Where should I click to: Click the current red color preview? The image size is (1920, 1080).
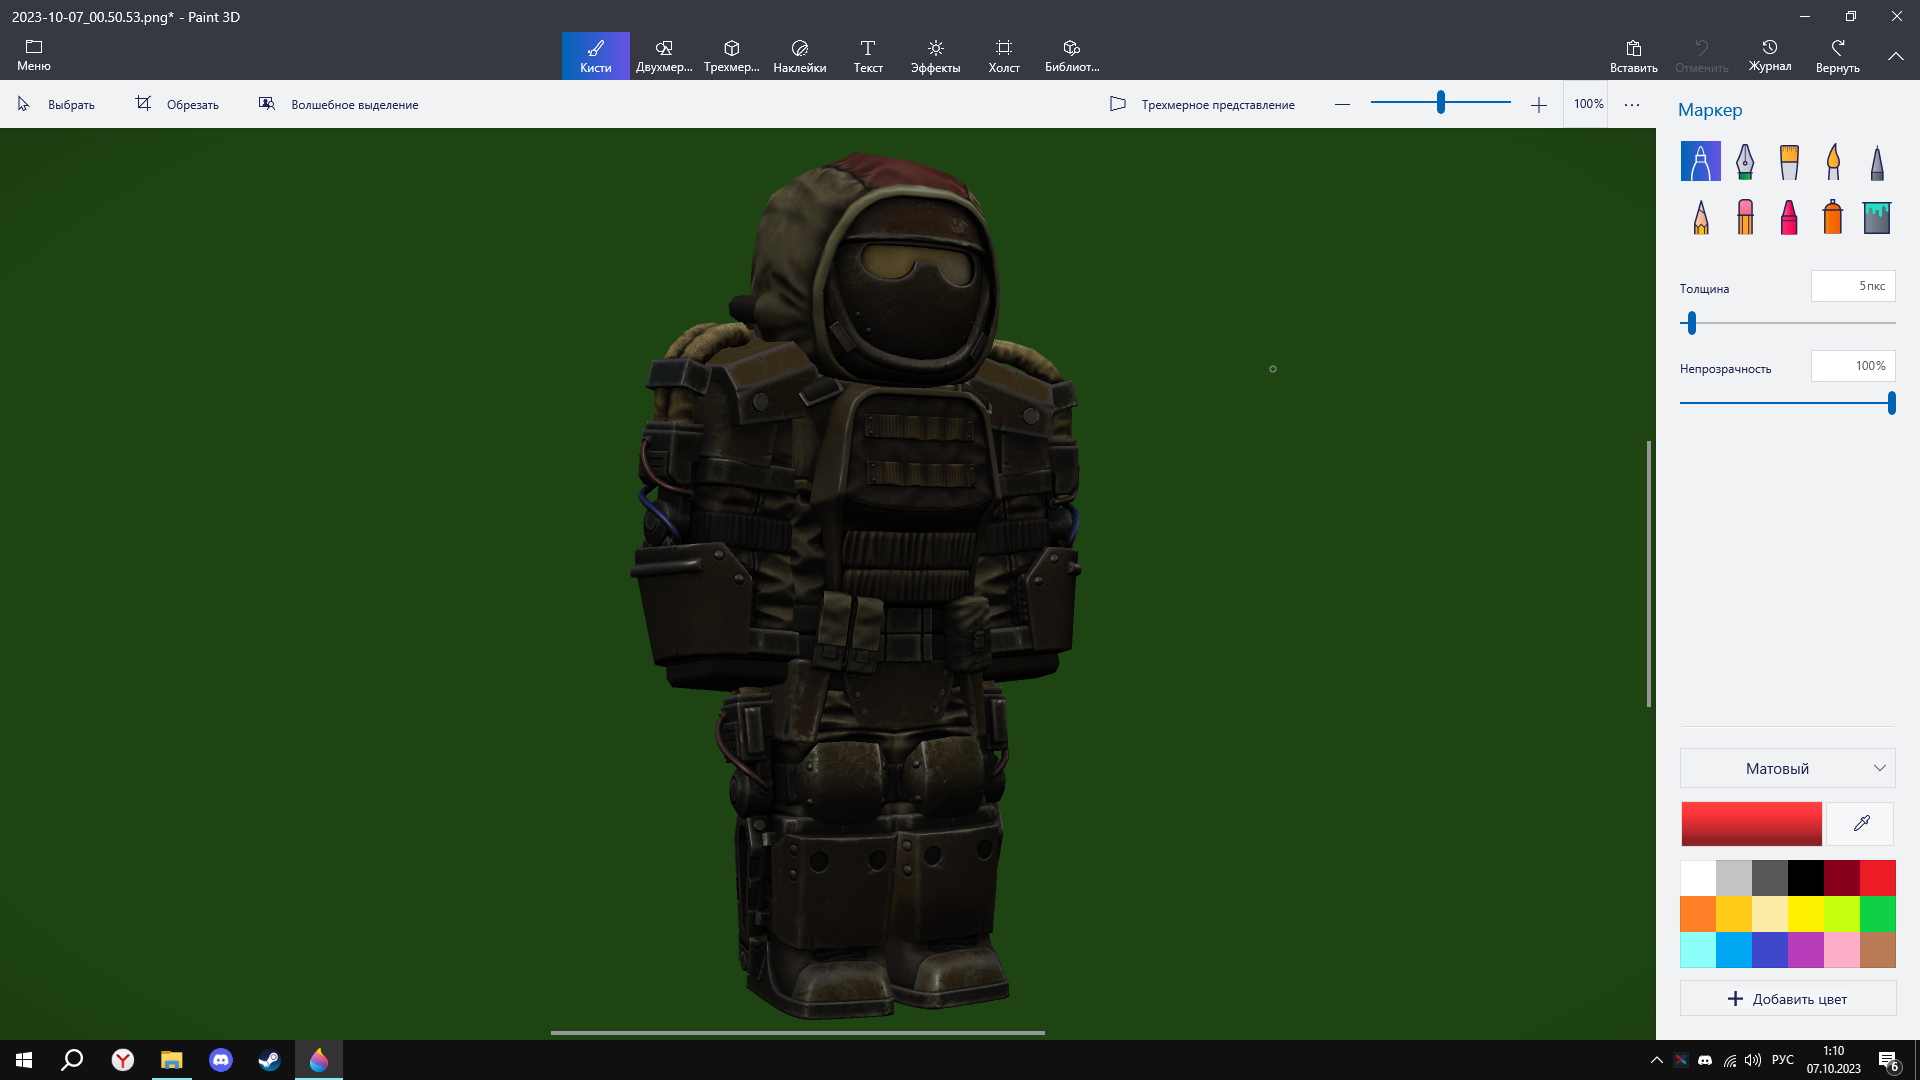click(1751, 823)
